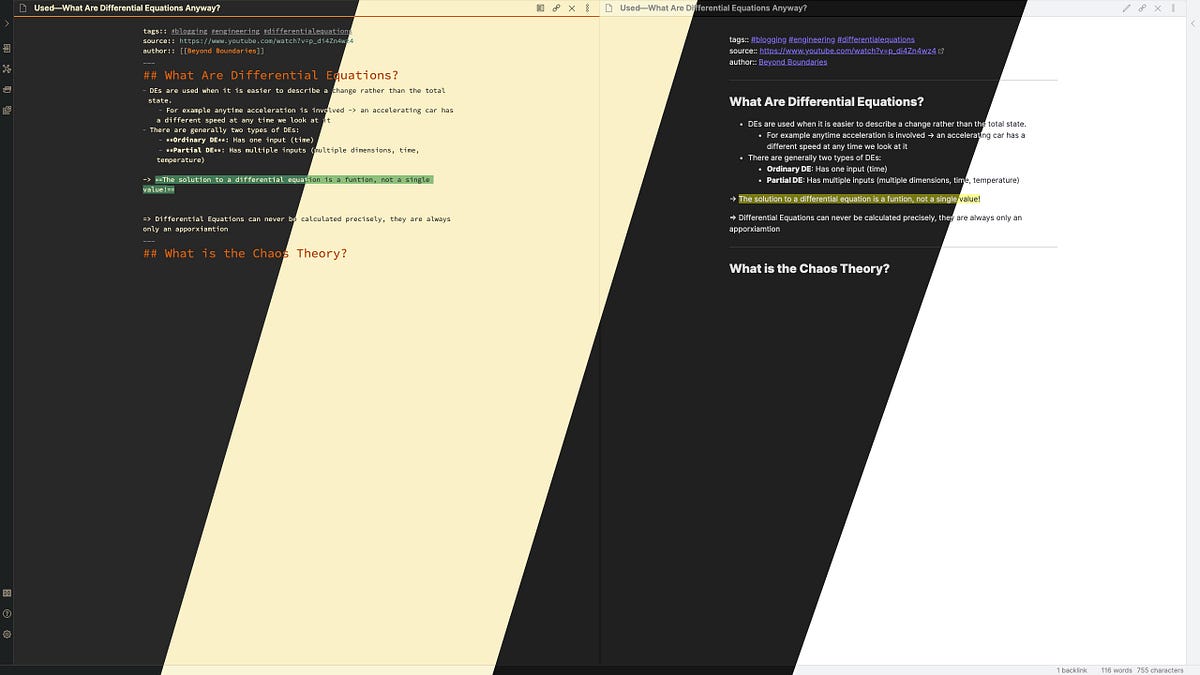Open Help via the question mark icon
1200x675 pixels.
point(6,612)
